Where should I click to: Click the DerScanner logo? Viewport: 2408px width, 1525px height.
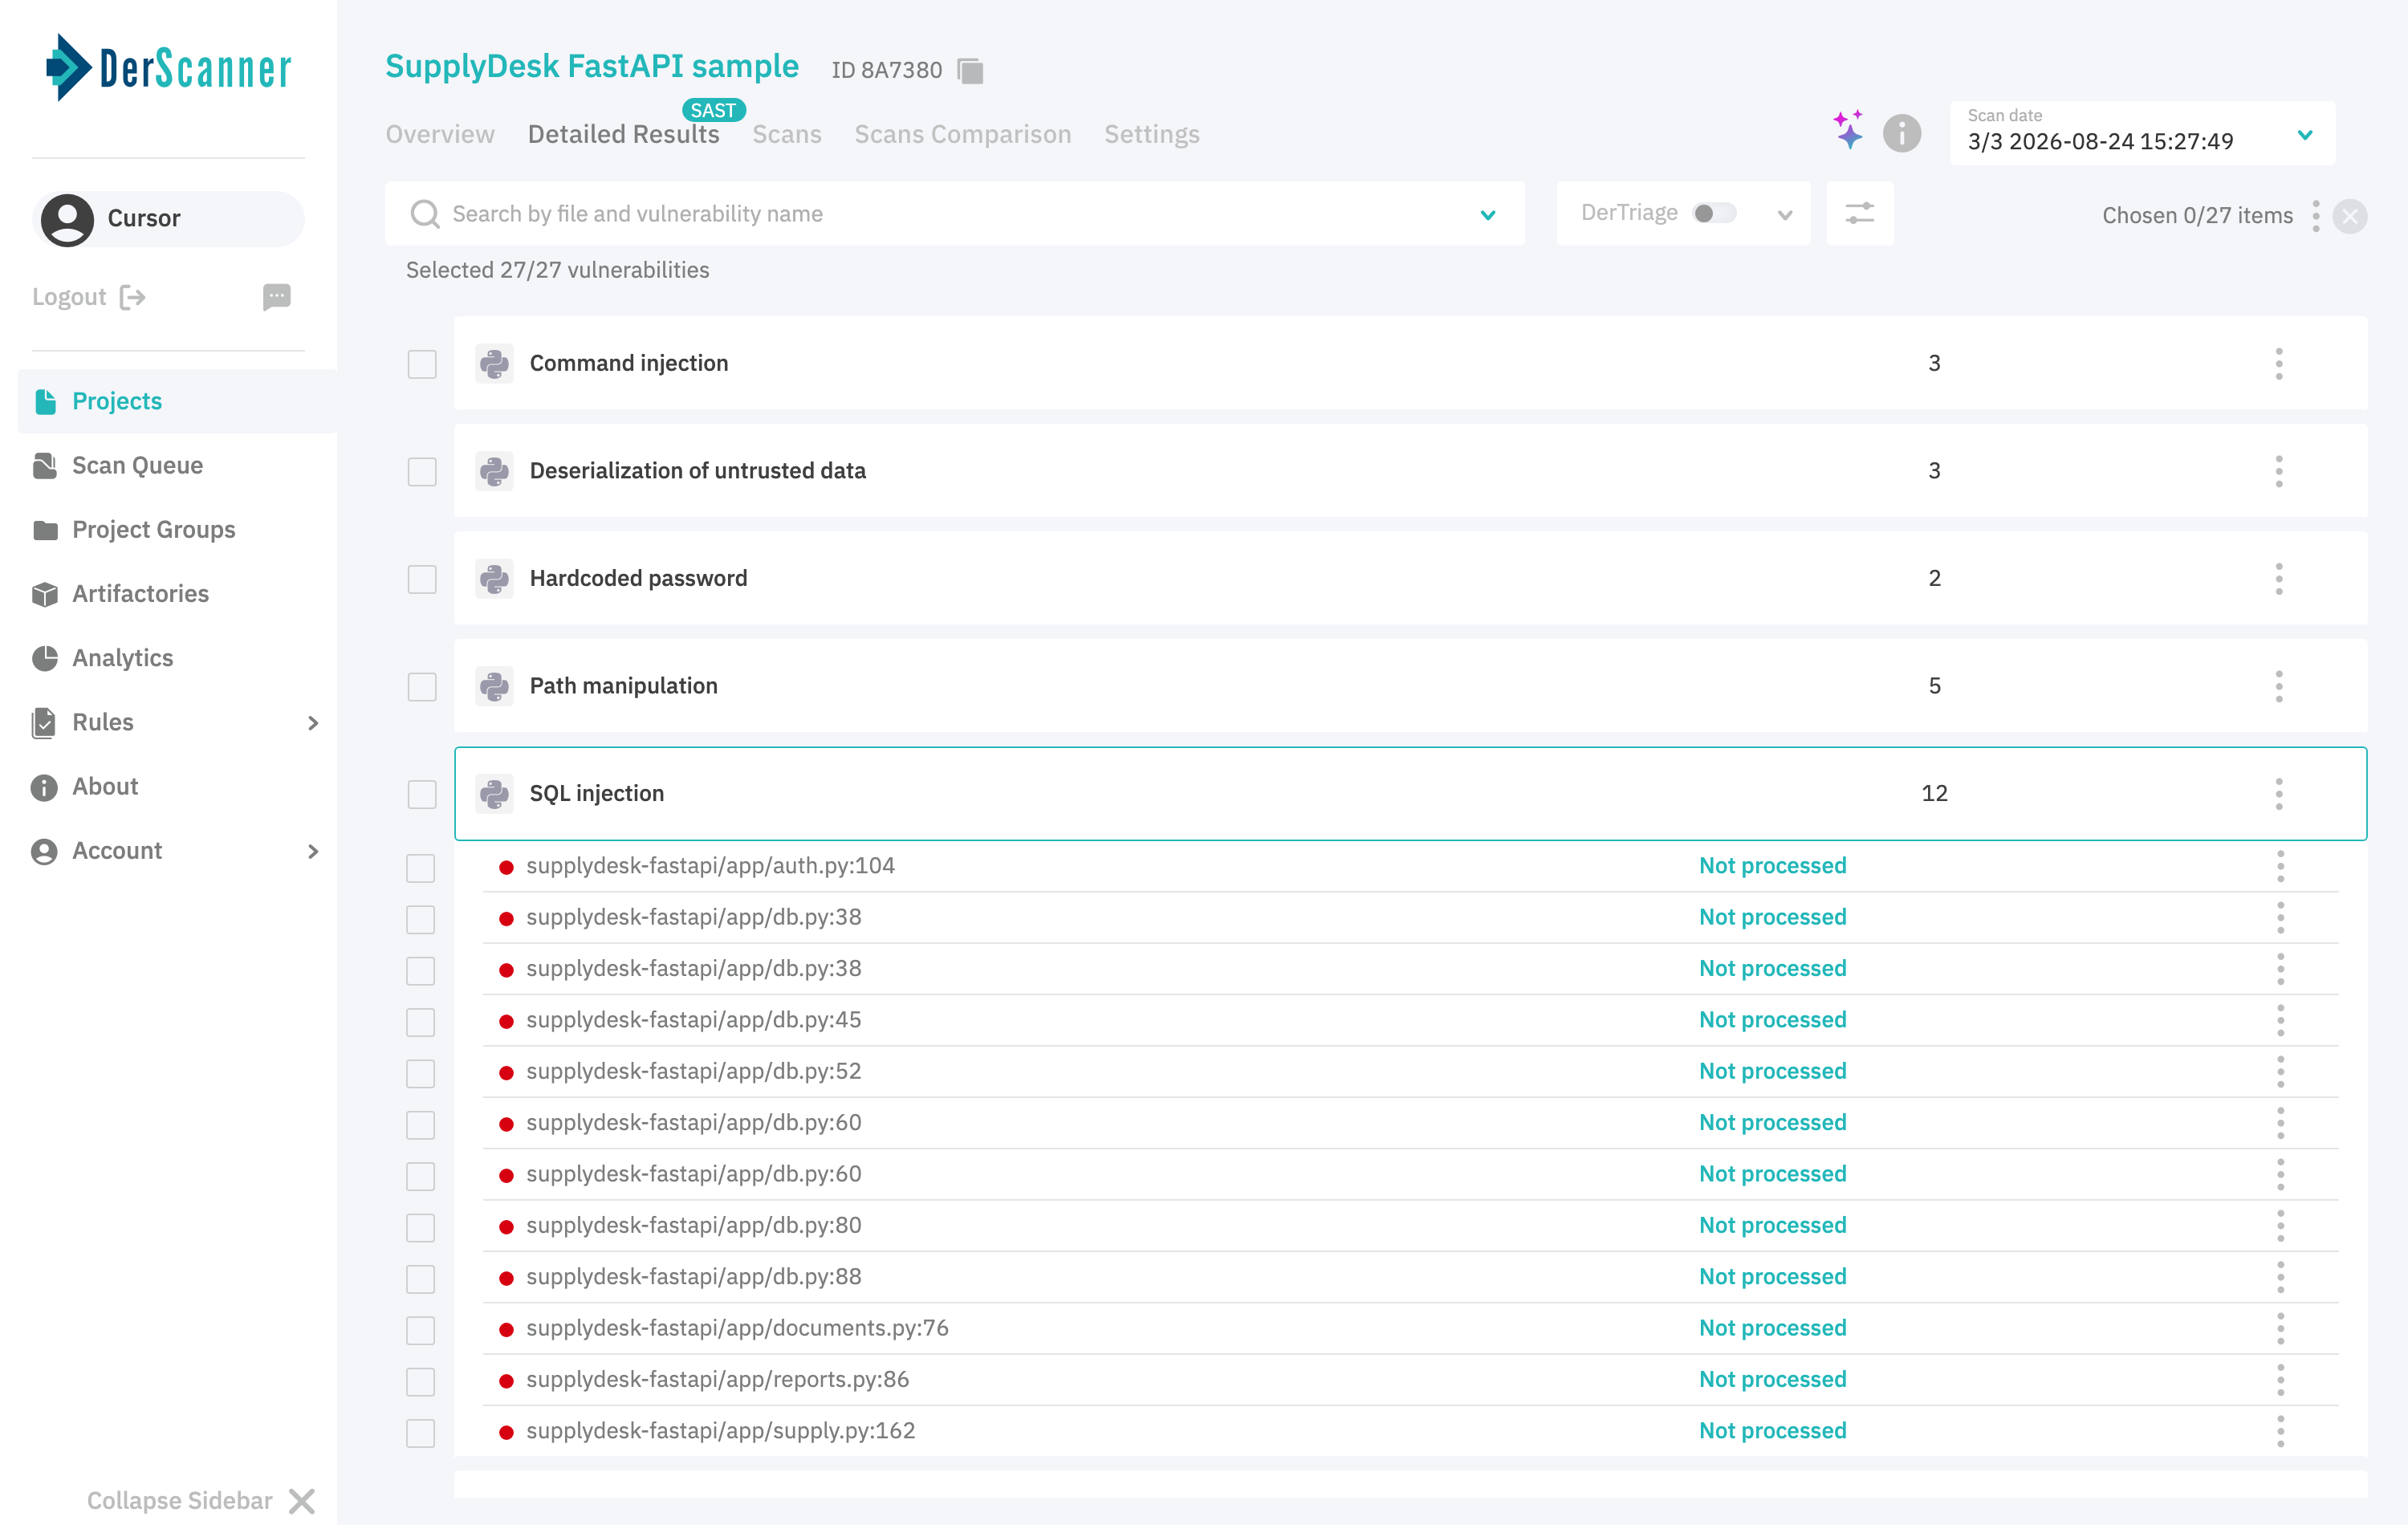(x=168, y=68)
